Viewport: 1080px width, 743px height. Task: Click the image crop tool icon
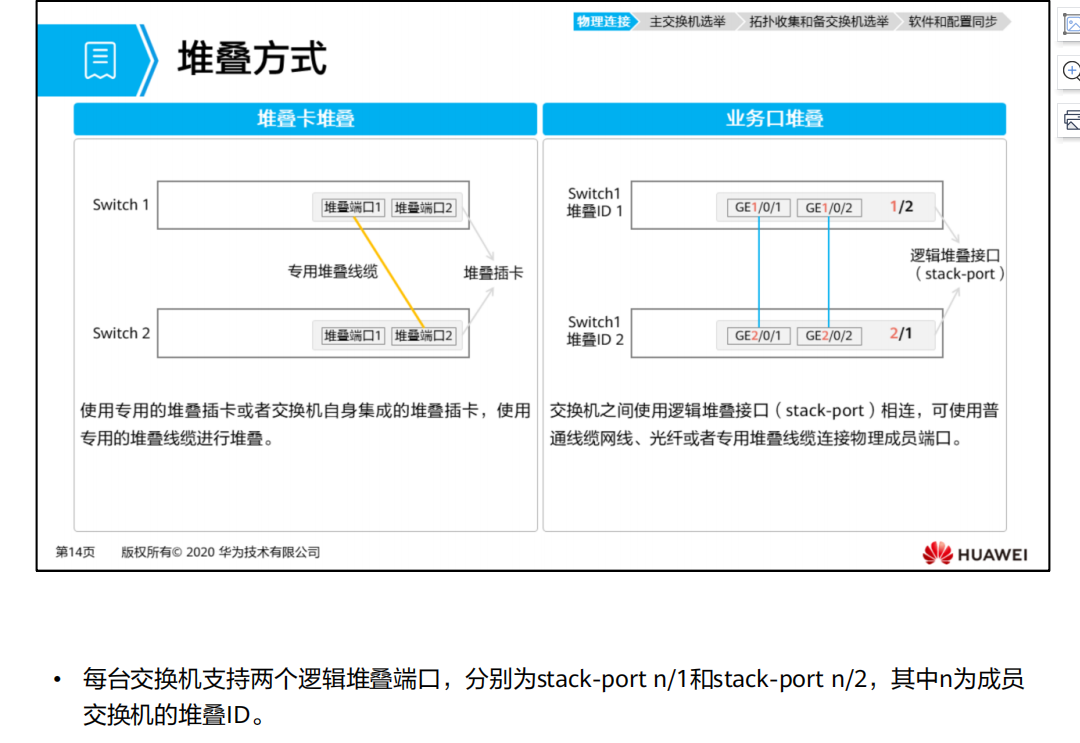click(1072, 25)
